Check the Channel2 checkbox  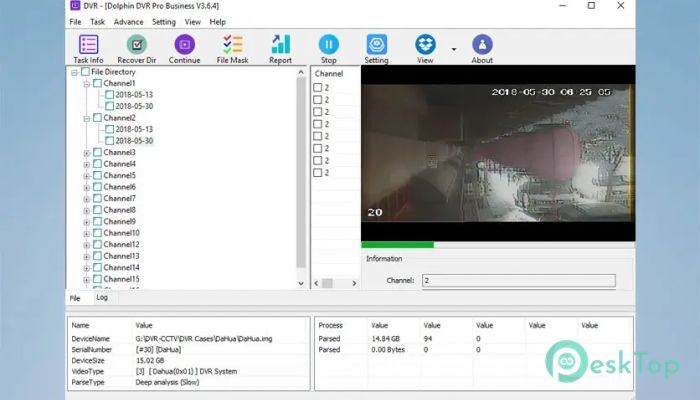pyautogui.click(x=97, y=118)
